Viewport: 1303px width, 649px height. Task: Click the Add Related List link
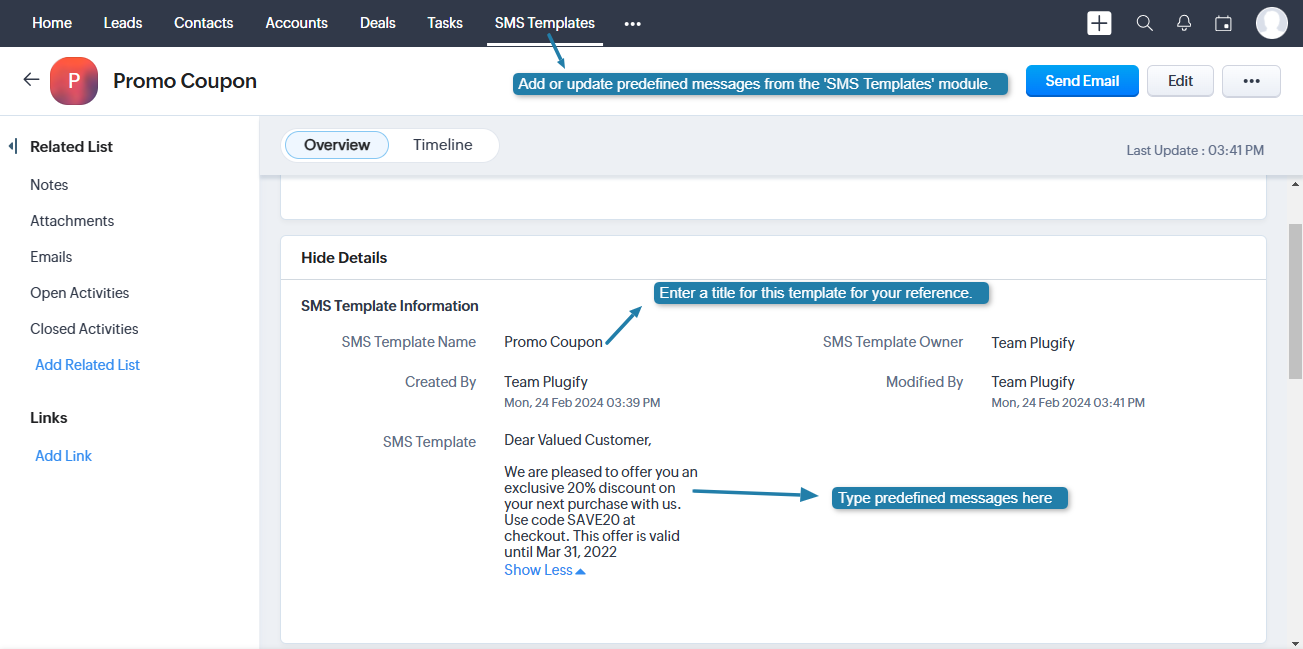[87, 365]
